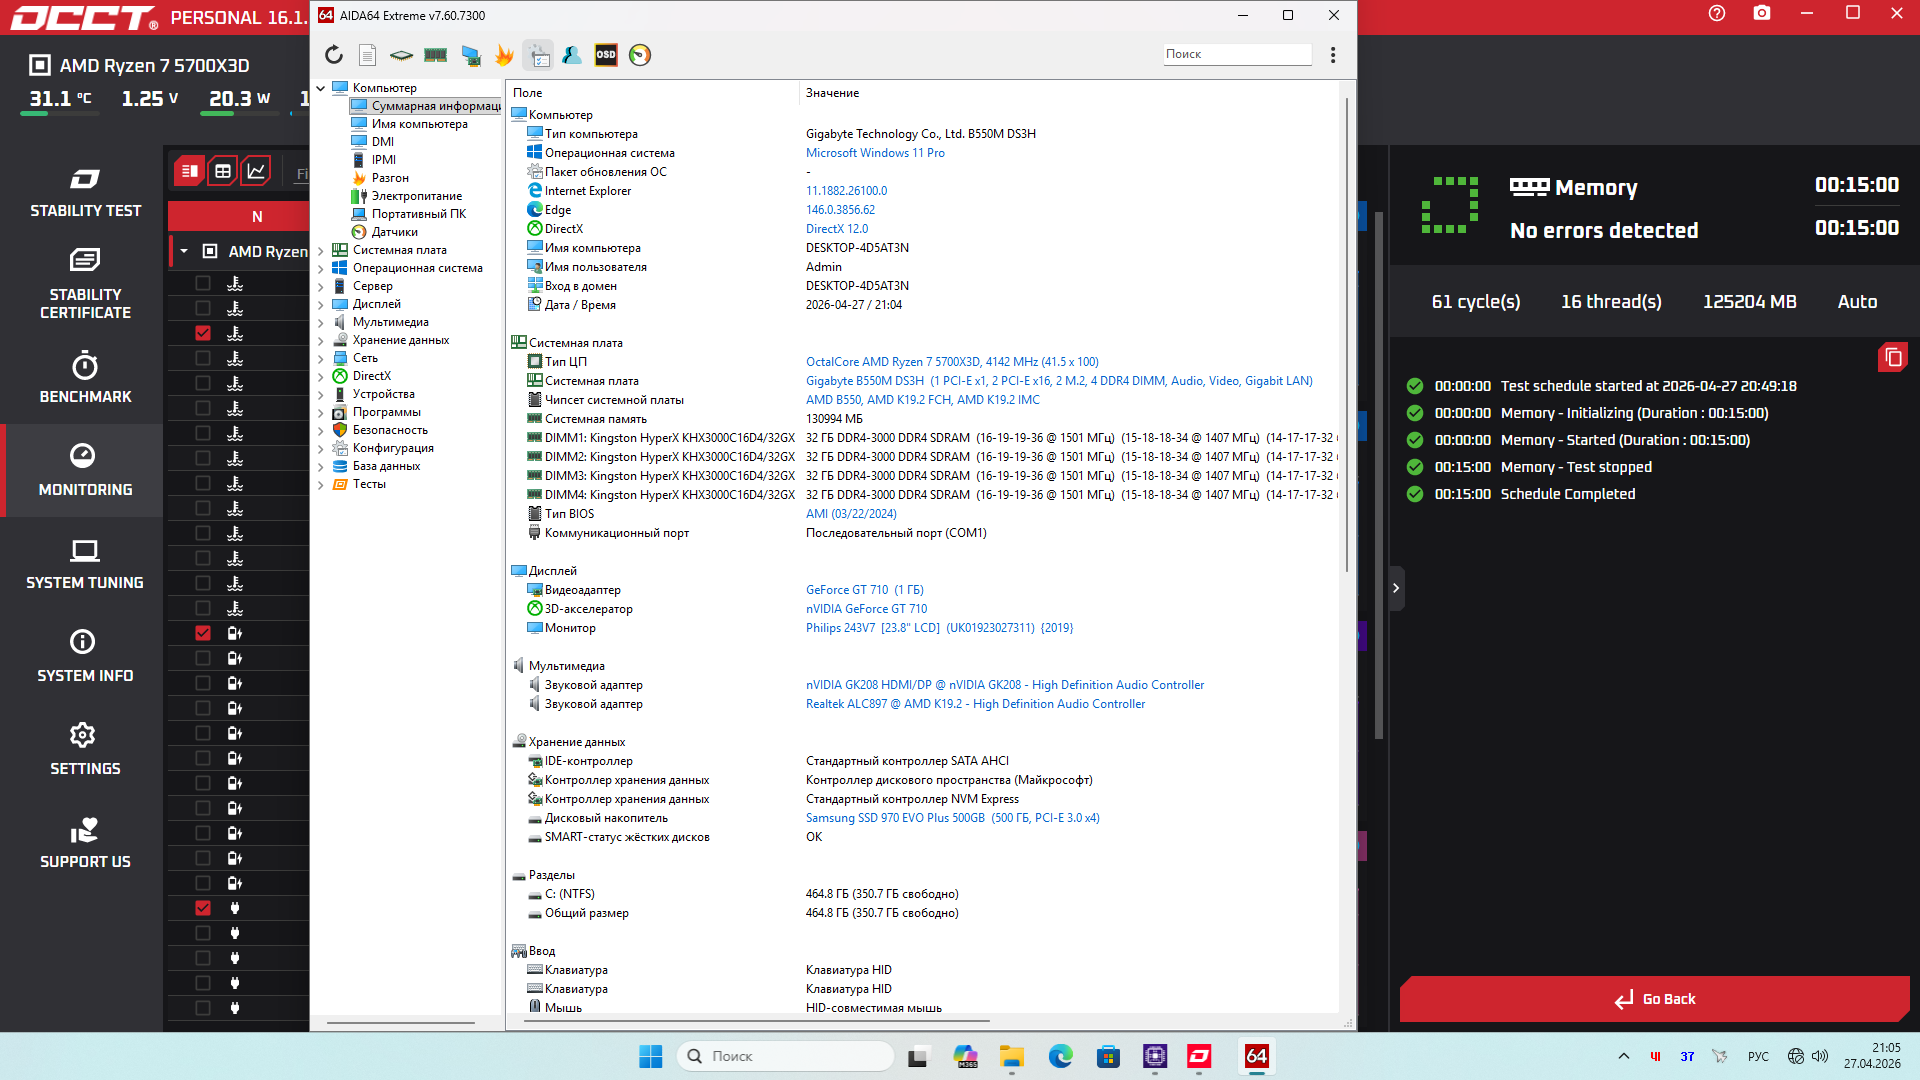Open the Windows Start menu
Image resolution: width=1920 pixels, height=1080 pixels.
click(x=651, y=1056)
